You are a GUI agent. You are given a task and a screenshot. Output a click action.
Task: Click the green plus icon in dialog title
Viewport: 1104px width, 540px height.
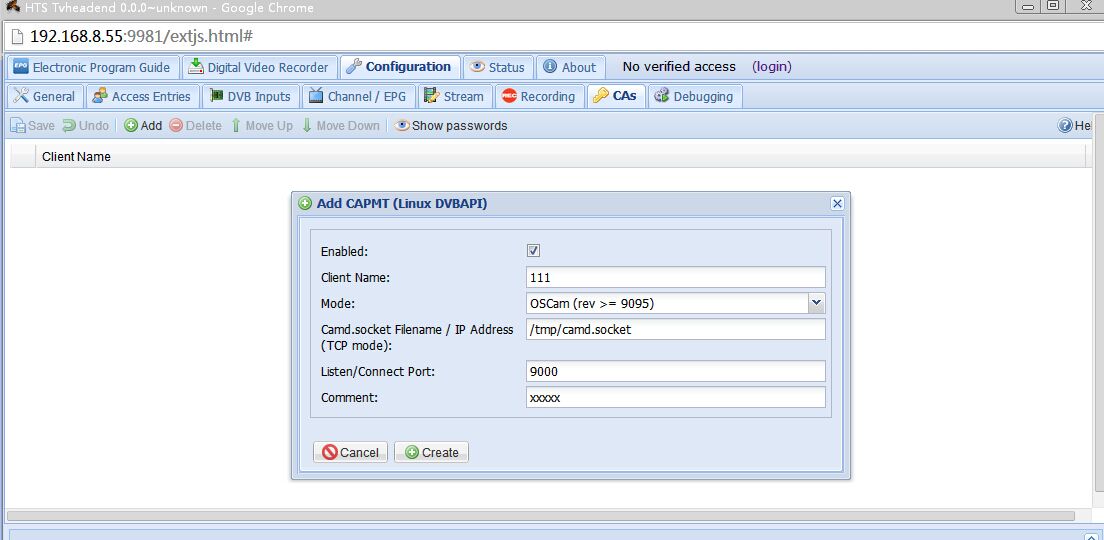[305, 203]
